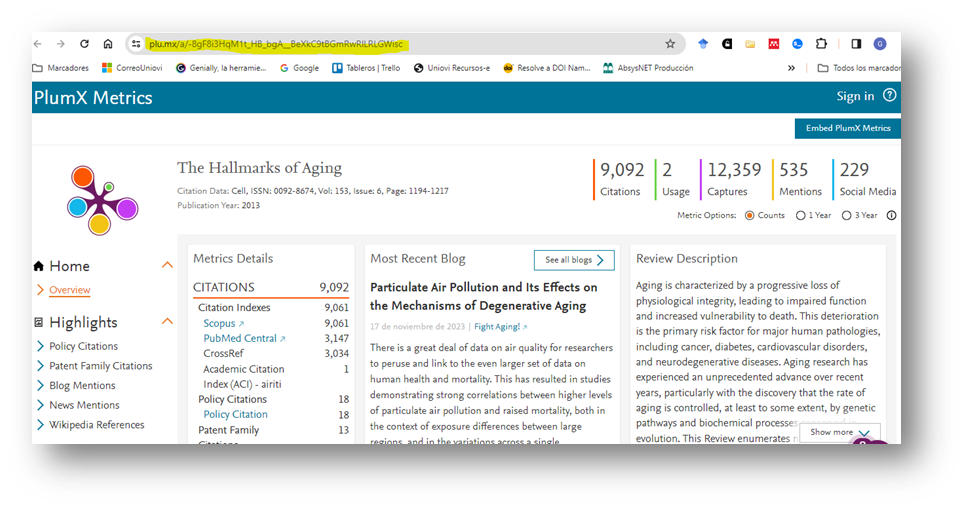This screenshot has width=966, height=509.
Task: Click the PlumX print logo graphic
Action: (x=102, y=199)
